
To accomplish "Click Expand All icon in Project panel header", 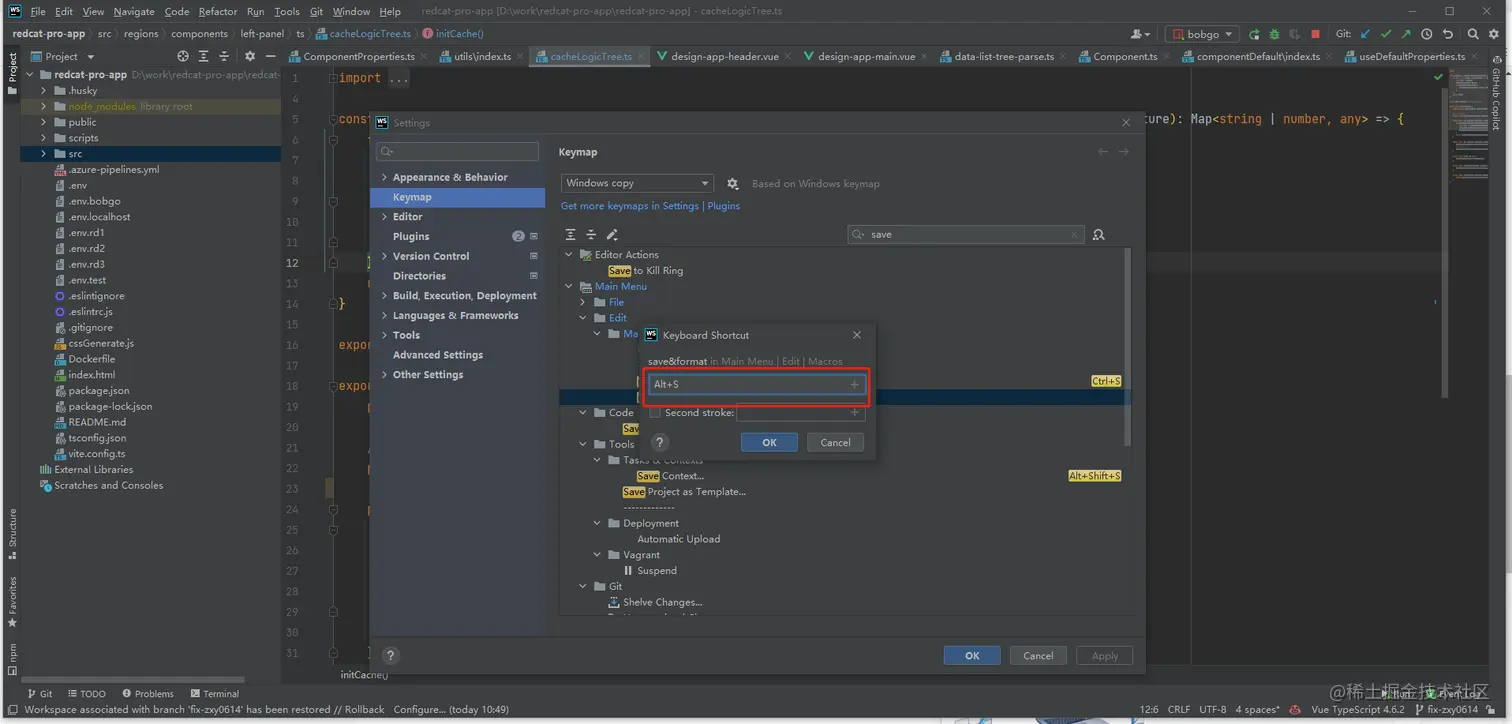I will tap(203, 57).
